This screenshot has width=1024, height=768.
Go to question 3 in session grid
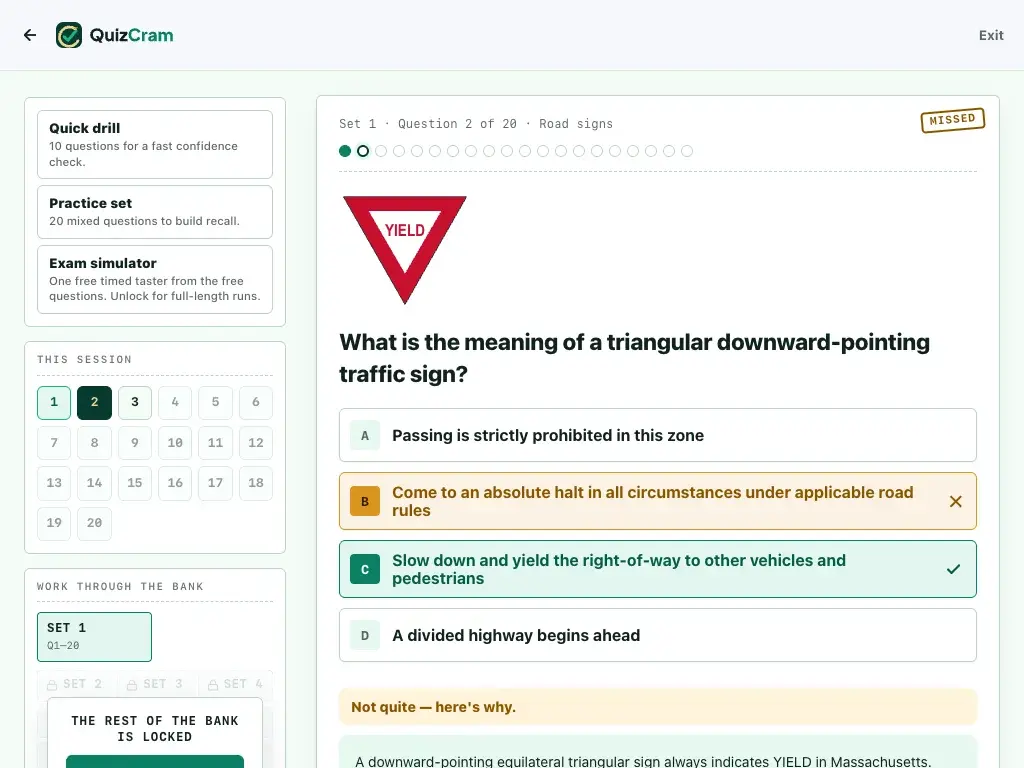click(135, 402)
